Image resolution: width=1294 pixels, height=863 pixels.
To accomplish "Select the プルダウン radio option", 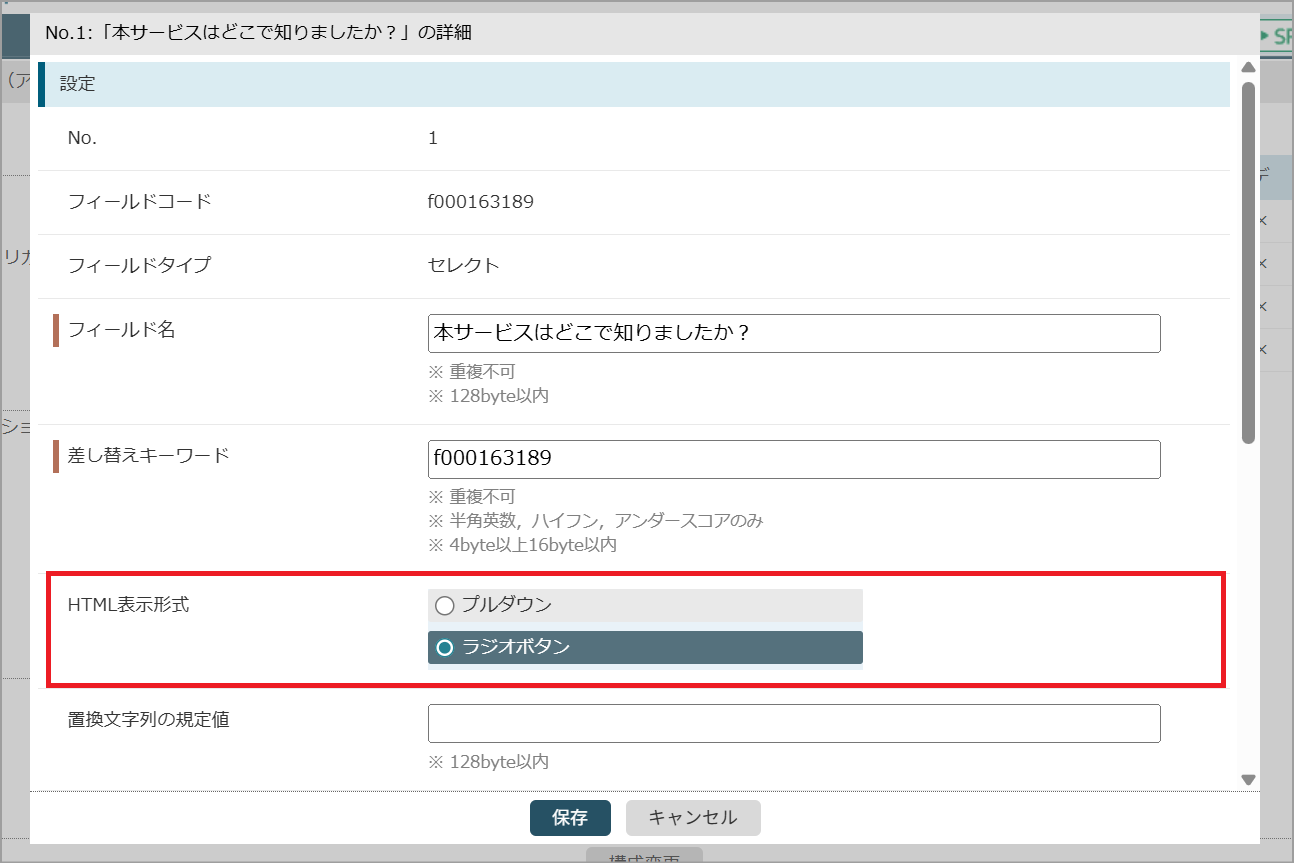I will [x=445, y=606].
